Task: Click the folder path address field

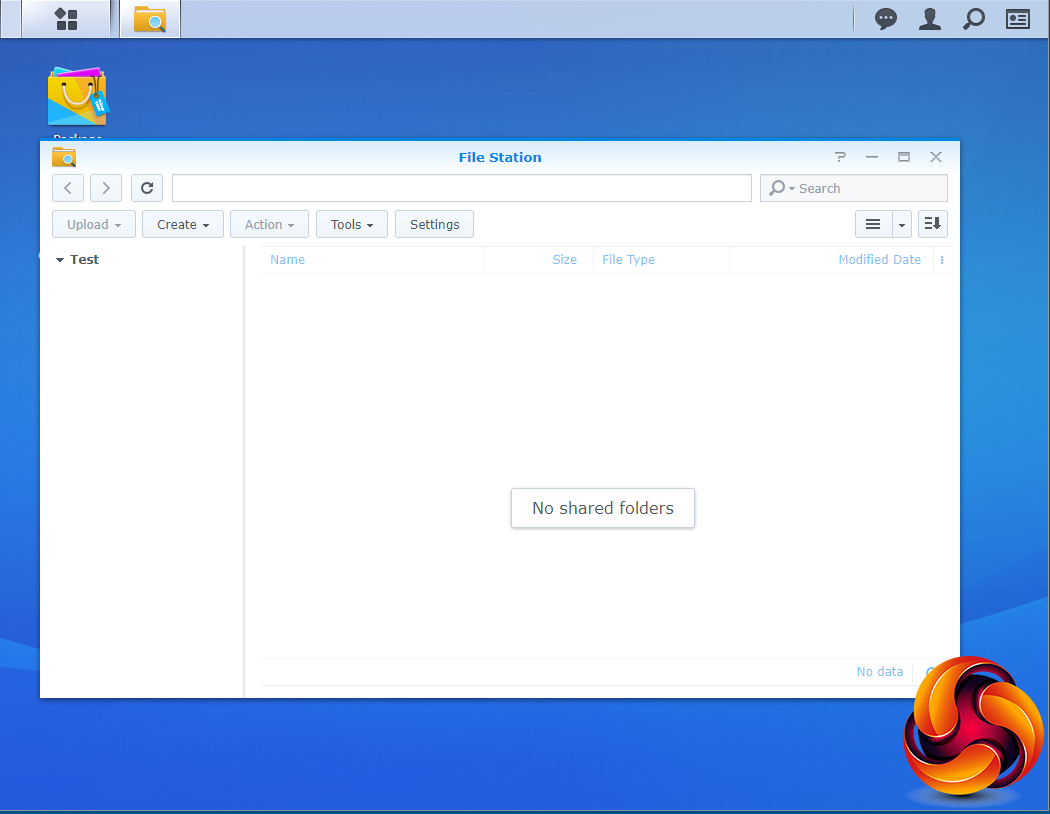Action: (x=461, y=188)
